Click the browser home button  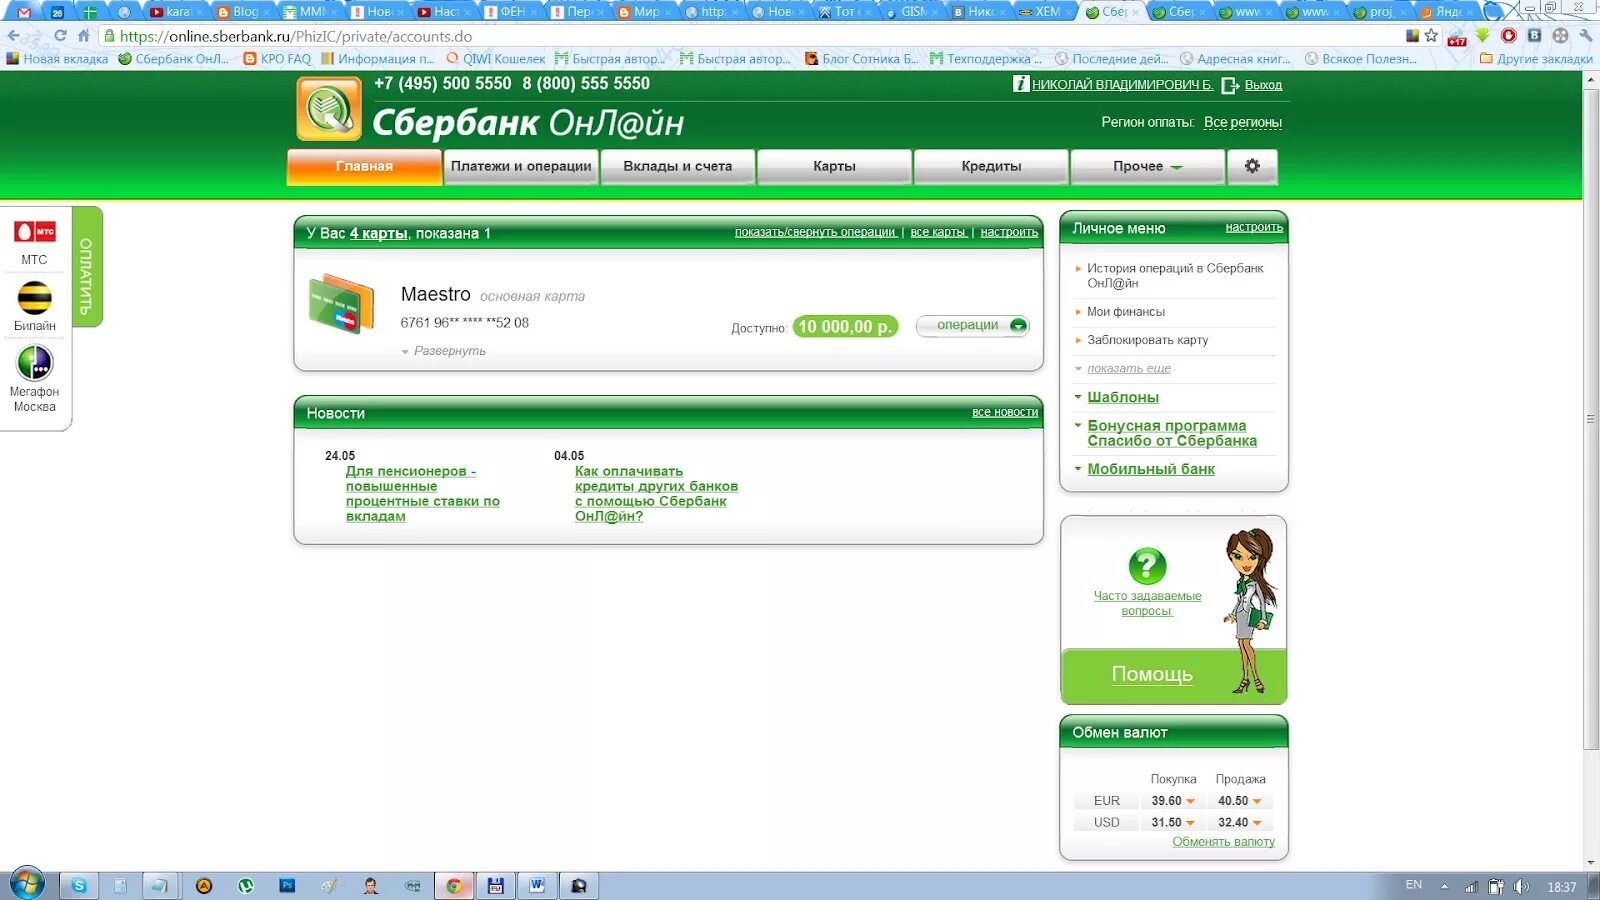[84, 36]
